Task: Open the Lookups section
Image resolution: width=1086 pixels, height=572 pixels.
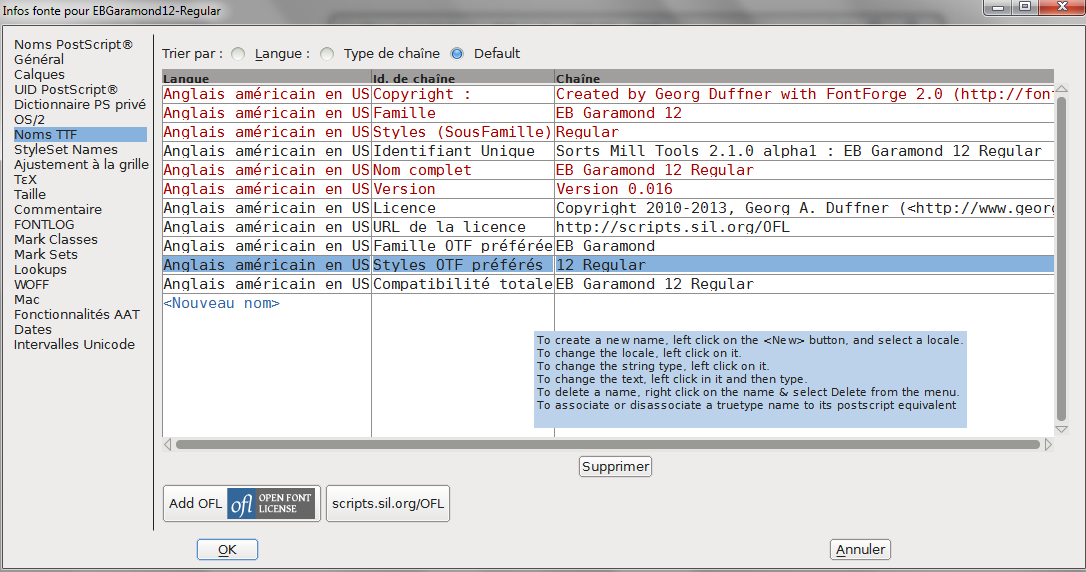Action: [40, 269]
